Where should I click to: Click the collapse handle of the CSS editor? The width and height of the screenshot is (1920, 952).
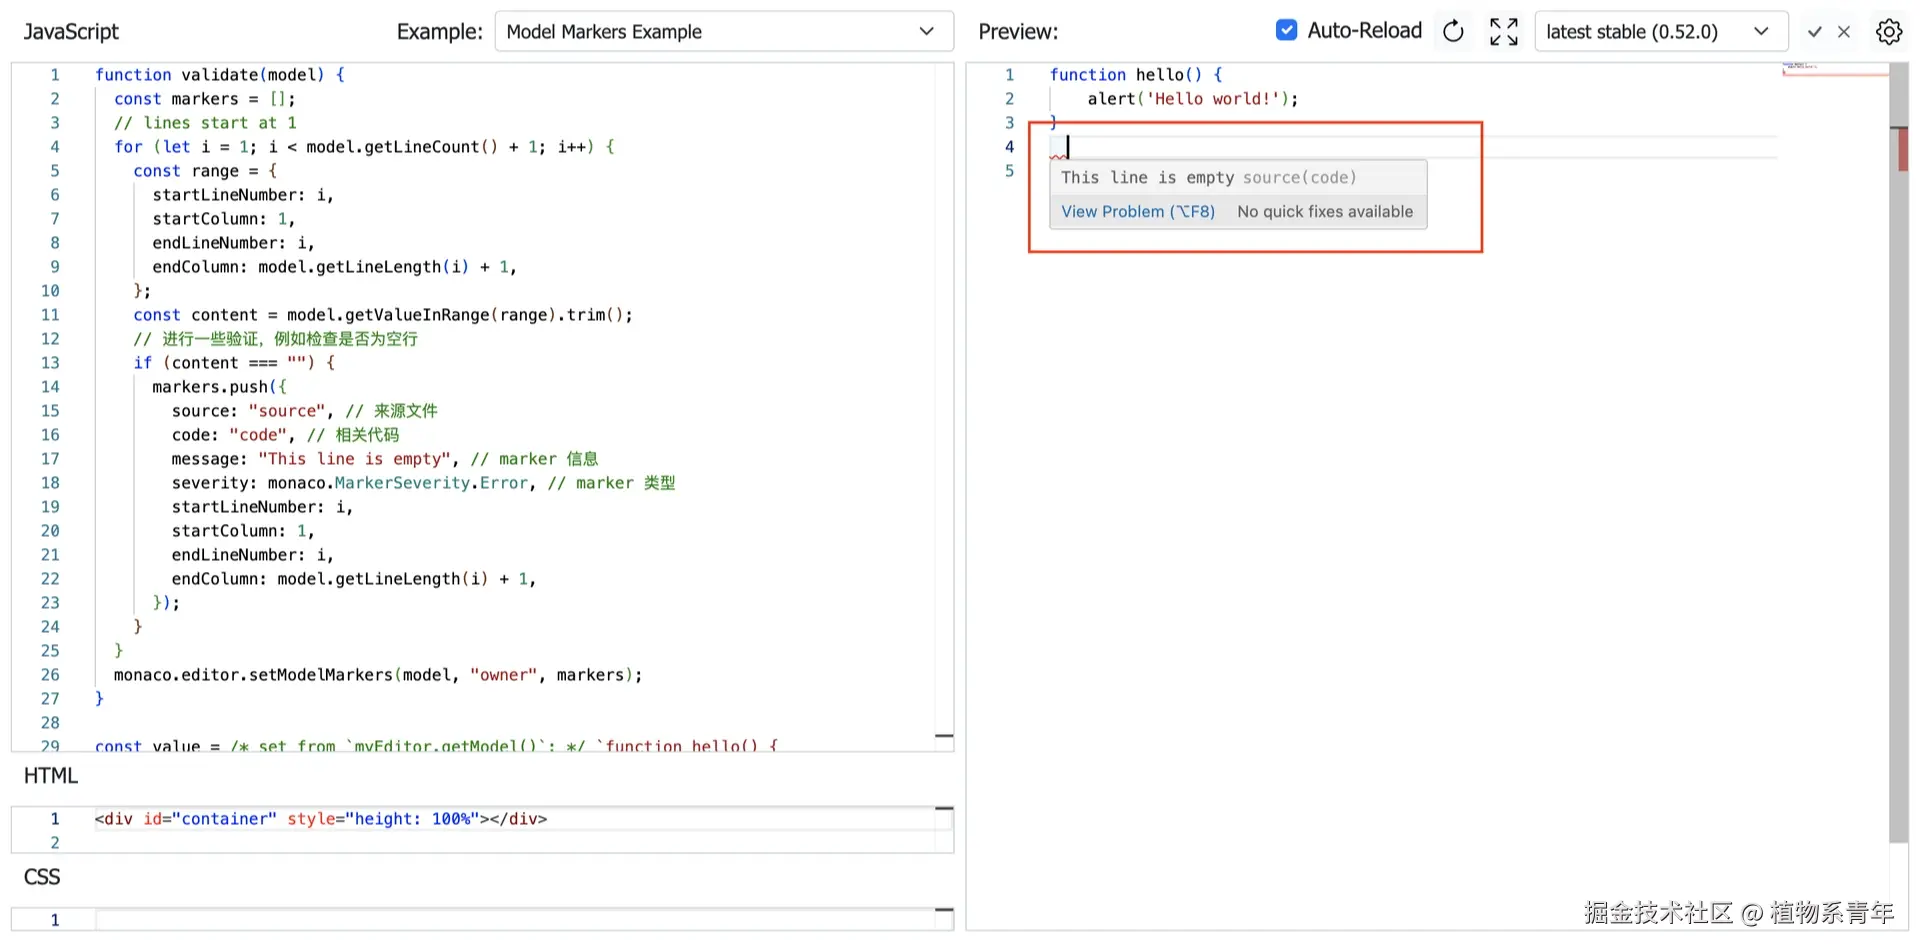pos(943,910)
